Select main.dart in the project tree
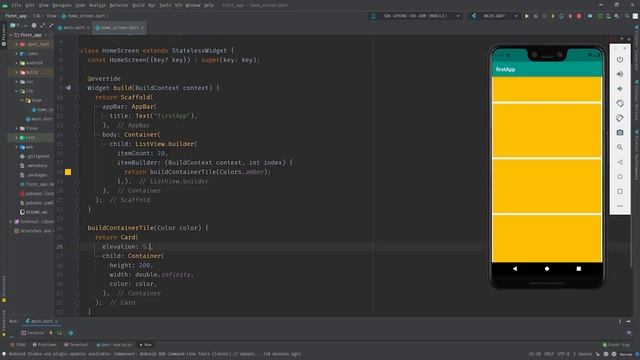640x360 pixels. [39, 119]
